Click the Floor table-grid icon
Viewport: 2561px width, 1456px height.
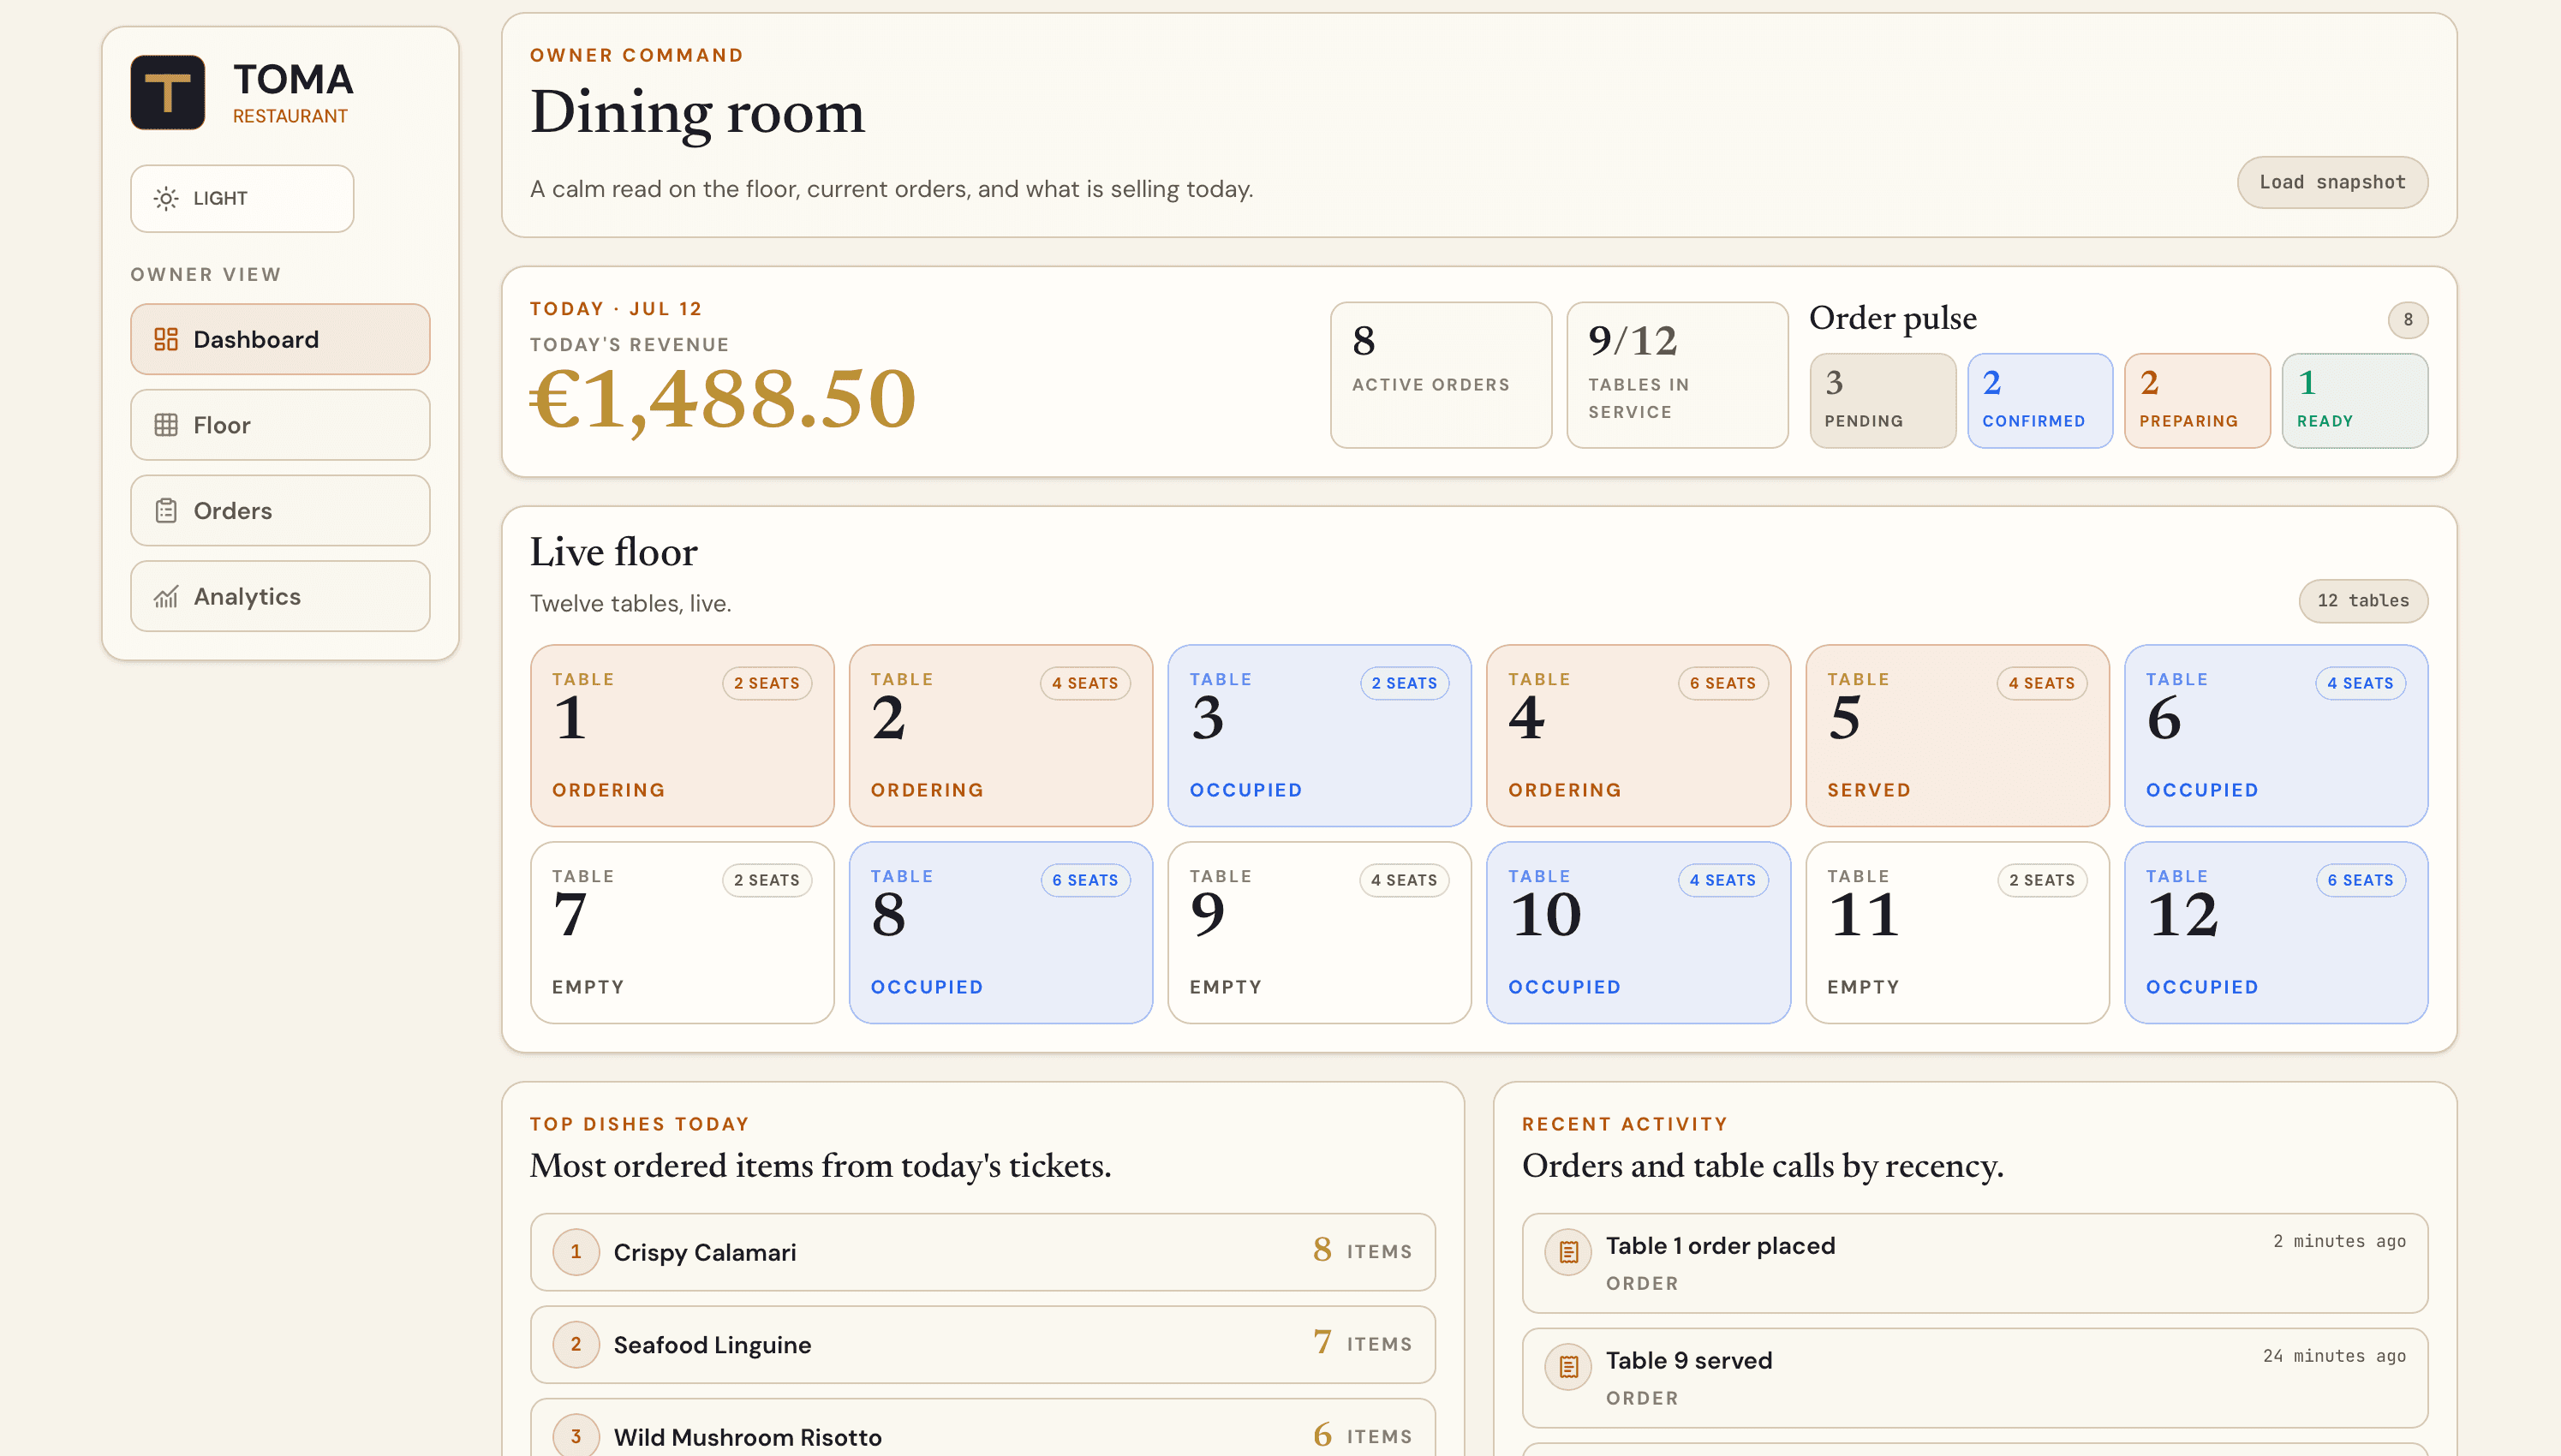pos(166,425)
